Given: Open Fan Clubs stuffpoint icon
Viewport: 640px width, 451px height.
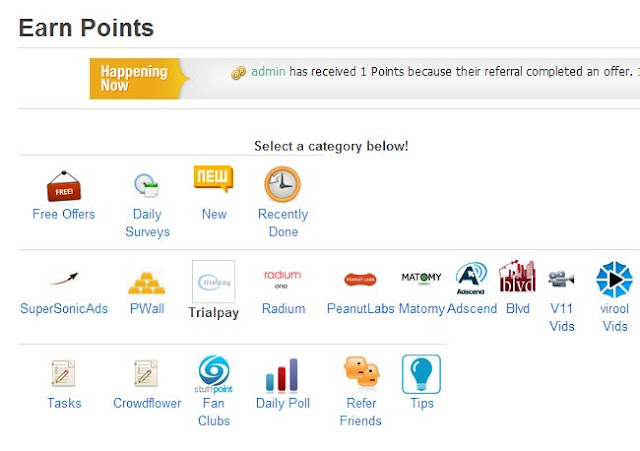Looking at the screenshot, I should (213, 375).
